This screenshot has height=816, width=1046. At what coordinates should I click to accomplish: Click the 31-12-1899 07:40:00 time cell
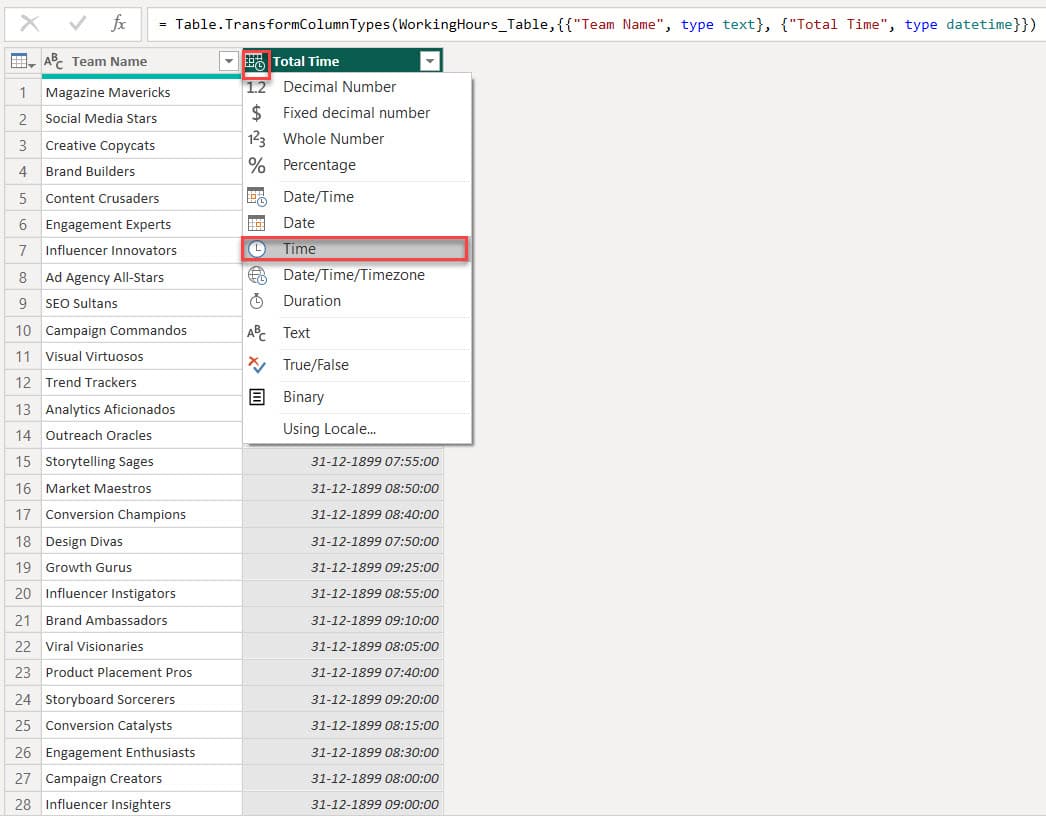click(x=343, y=673)
